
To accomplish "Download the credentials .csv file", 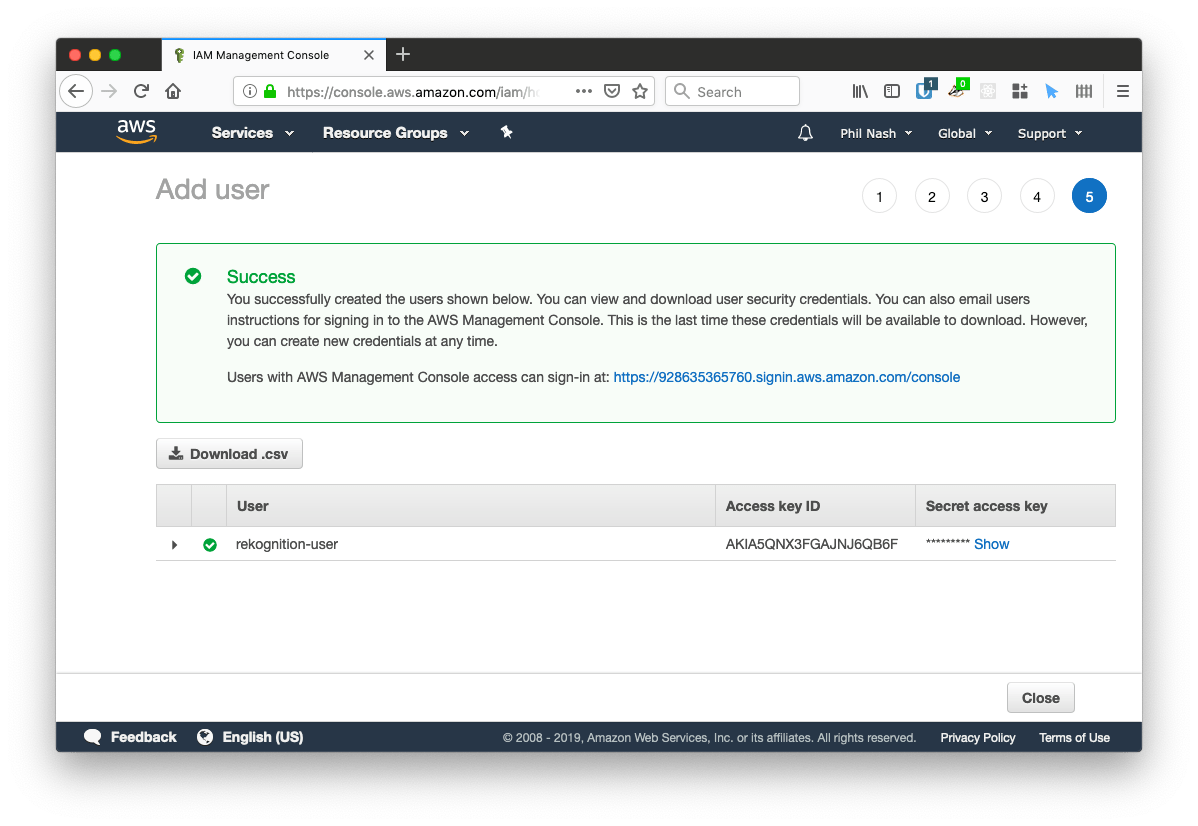I will [229, 454].
